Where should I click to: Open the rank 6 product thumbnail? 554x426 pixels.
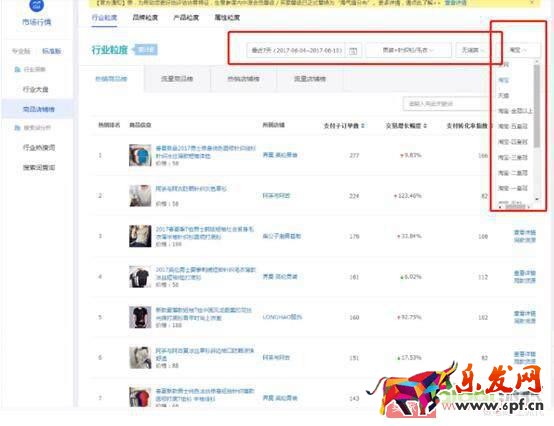[x=140, y=357]
